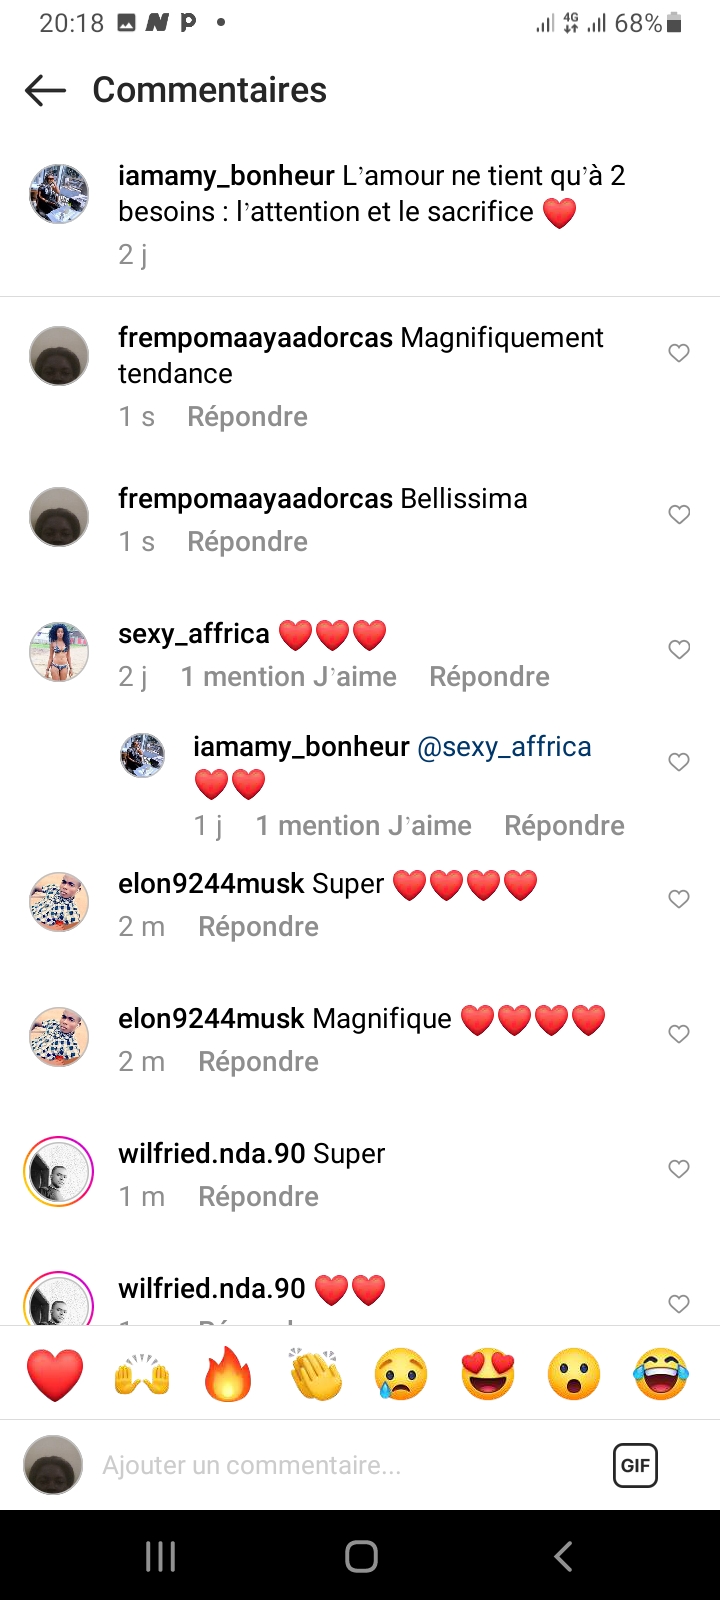Like frempomaayaadorcas's "Bellissima" comment
The image size is (720, 1600).
click(x=679, y=515)
